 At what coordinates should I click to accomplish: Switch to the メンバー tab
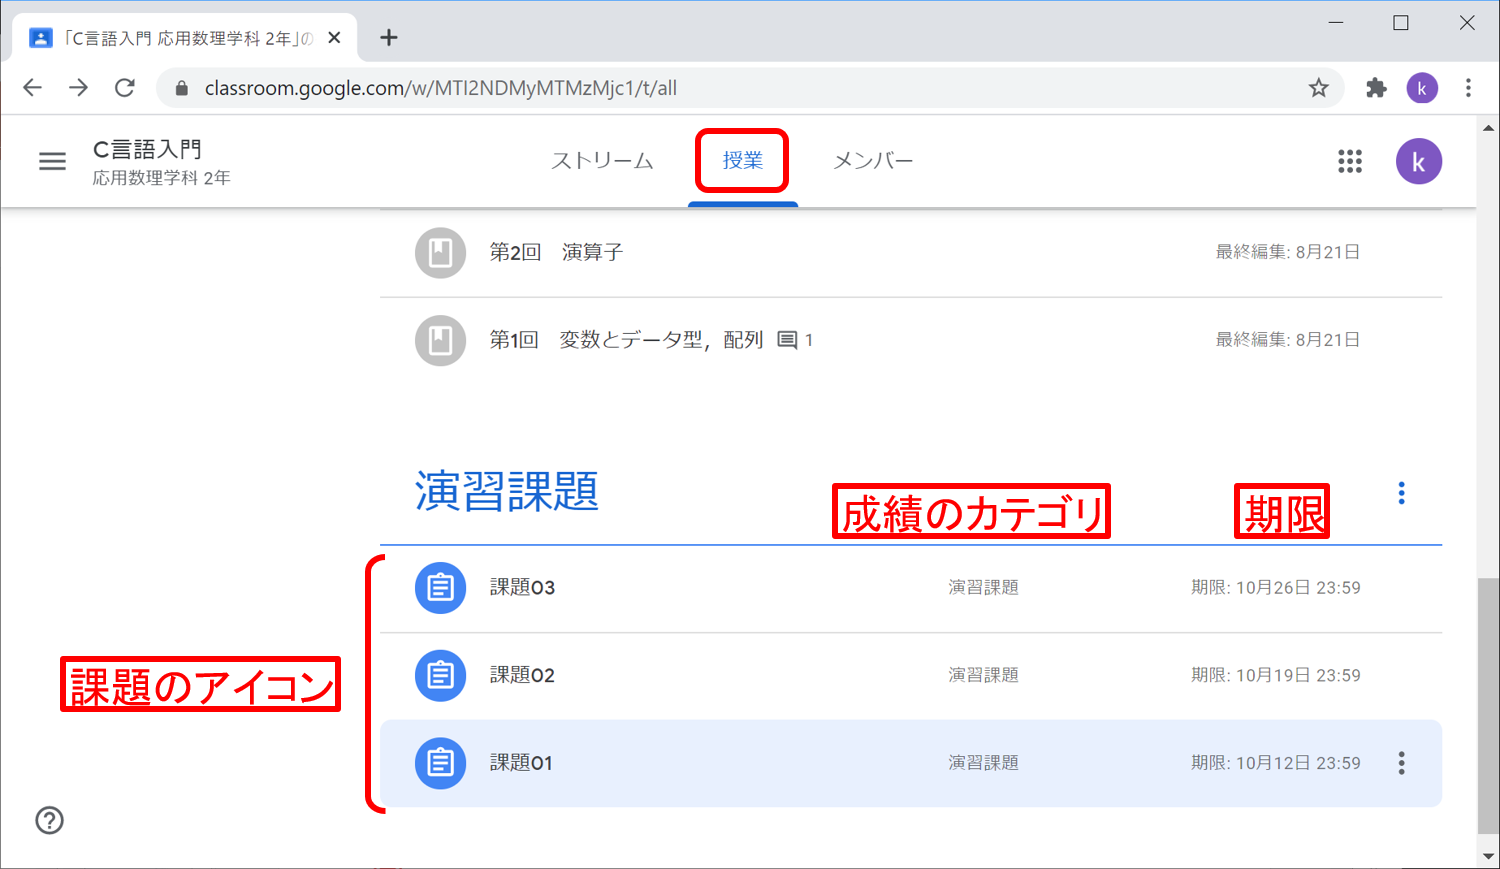click(873, 161)
